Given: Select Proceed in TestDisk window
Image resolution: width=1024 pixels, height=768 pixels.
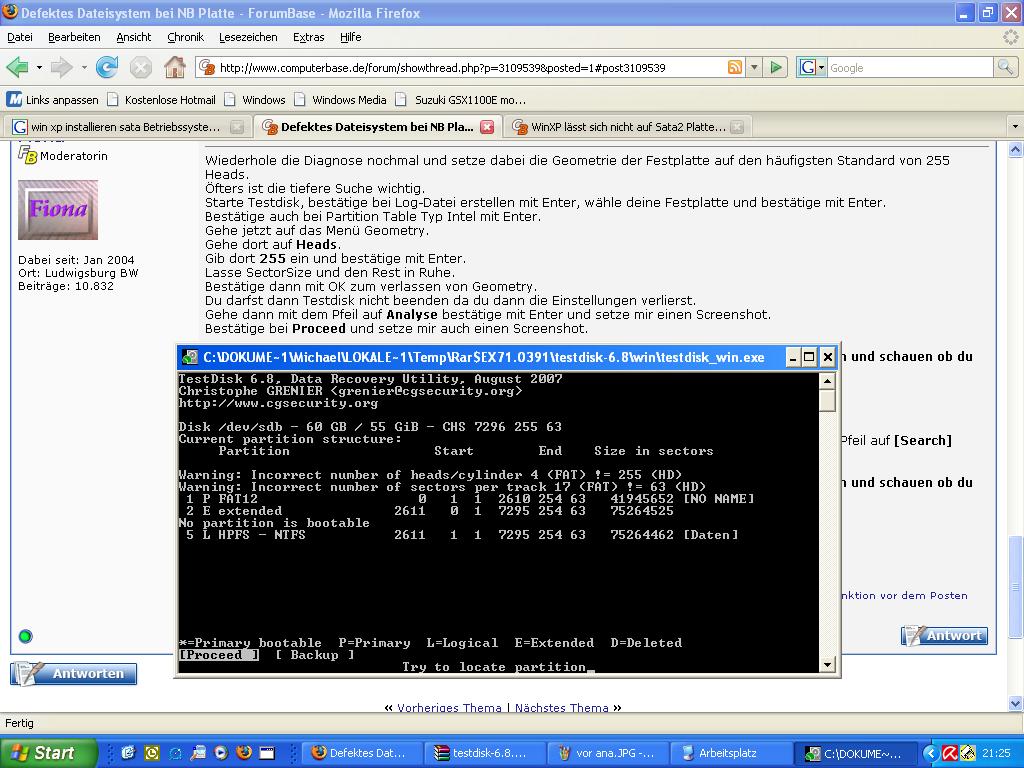Looking at the screenshot, I should click(x=219, y=655).
